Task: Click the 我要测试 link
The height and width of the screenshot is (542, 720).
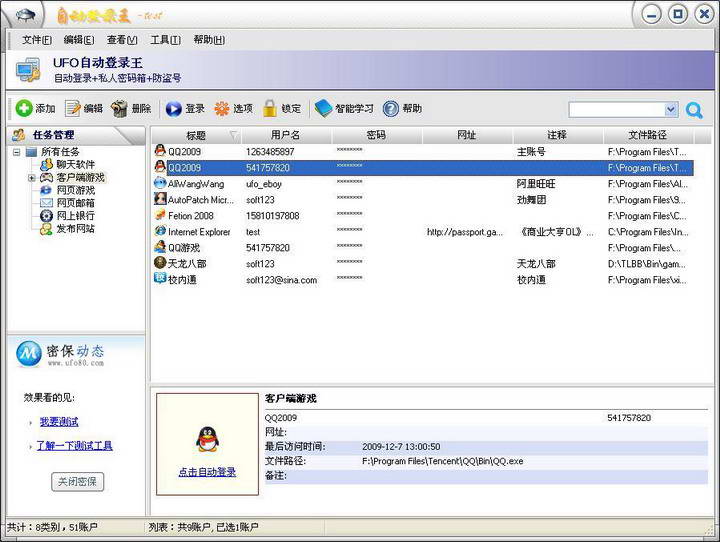Action: click(x=59, y=422)
